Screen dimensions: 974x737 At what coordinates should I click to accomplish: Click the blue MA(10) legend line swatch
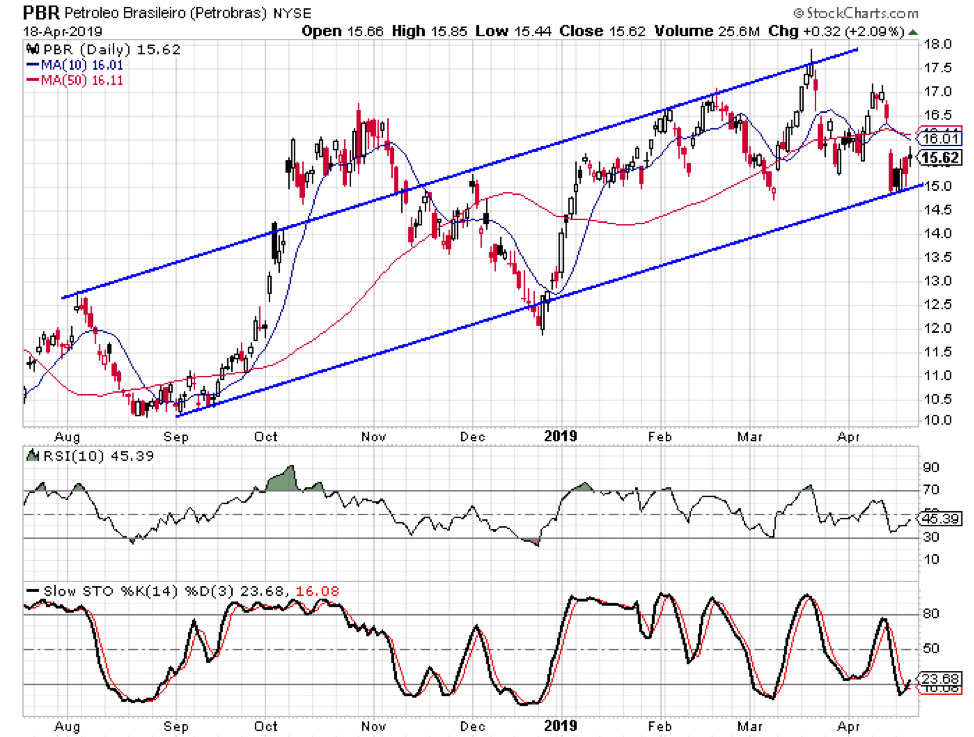[x=32, y=65]
